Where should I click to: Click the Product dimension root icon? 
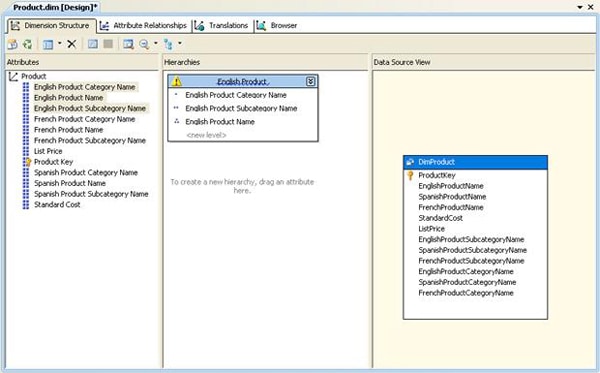click(13, 77)
